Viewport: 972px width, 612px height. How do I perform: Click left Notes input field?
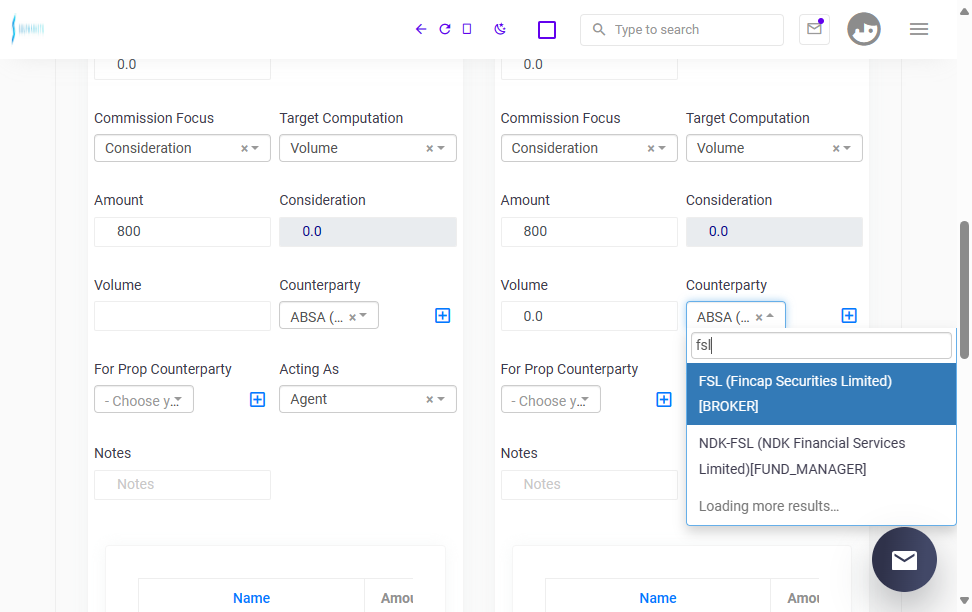tap(182, 484)
